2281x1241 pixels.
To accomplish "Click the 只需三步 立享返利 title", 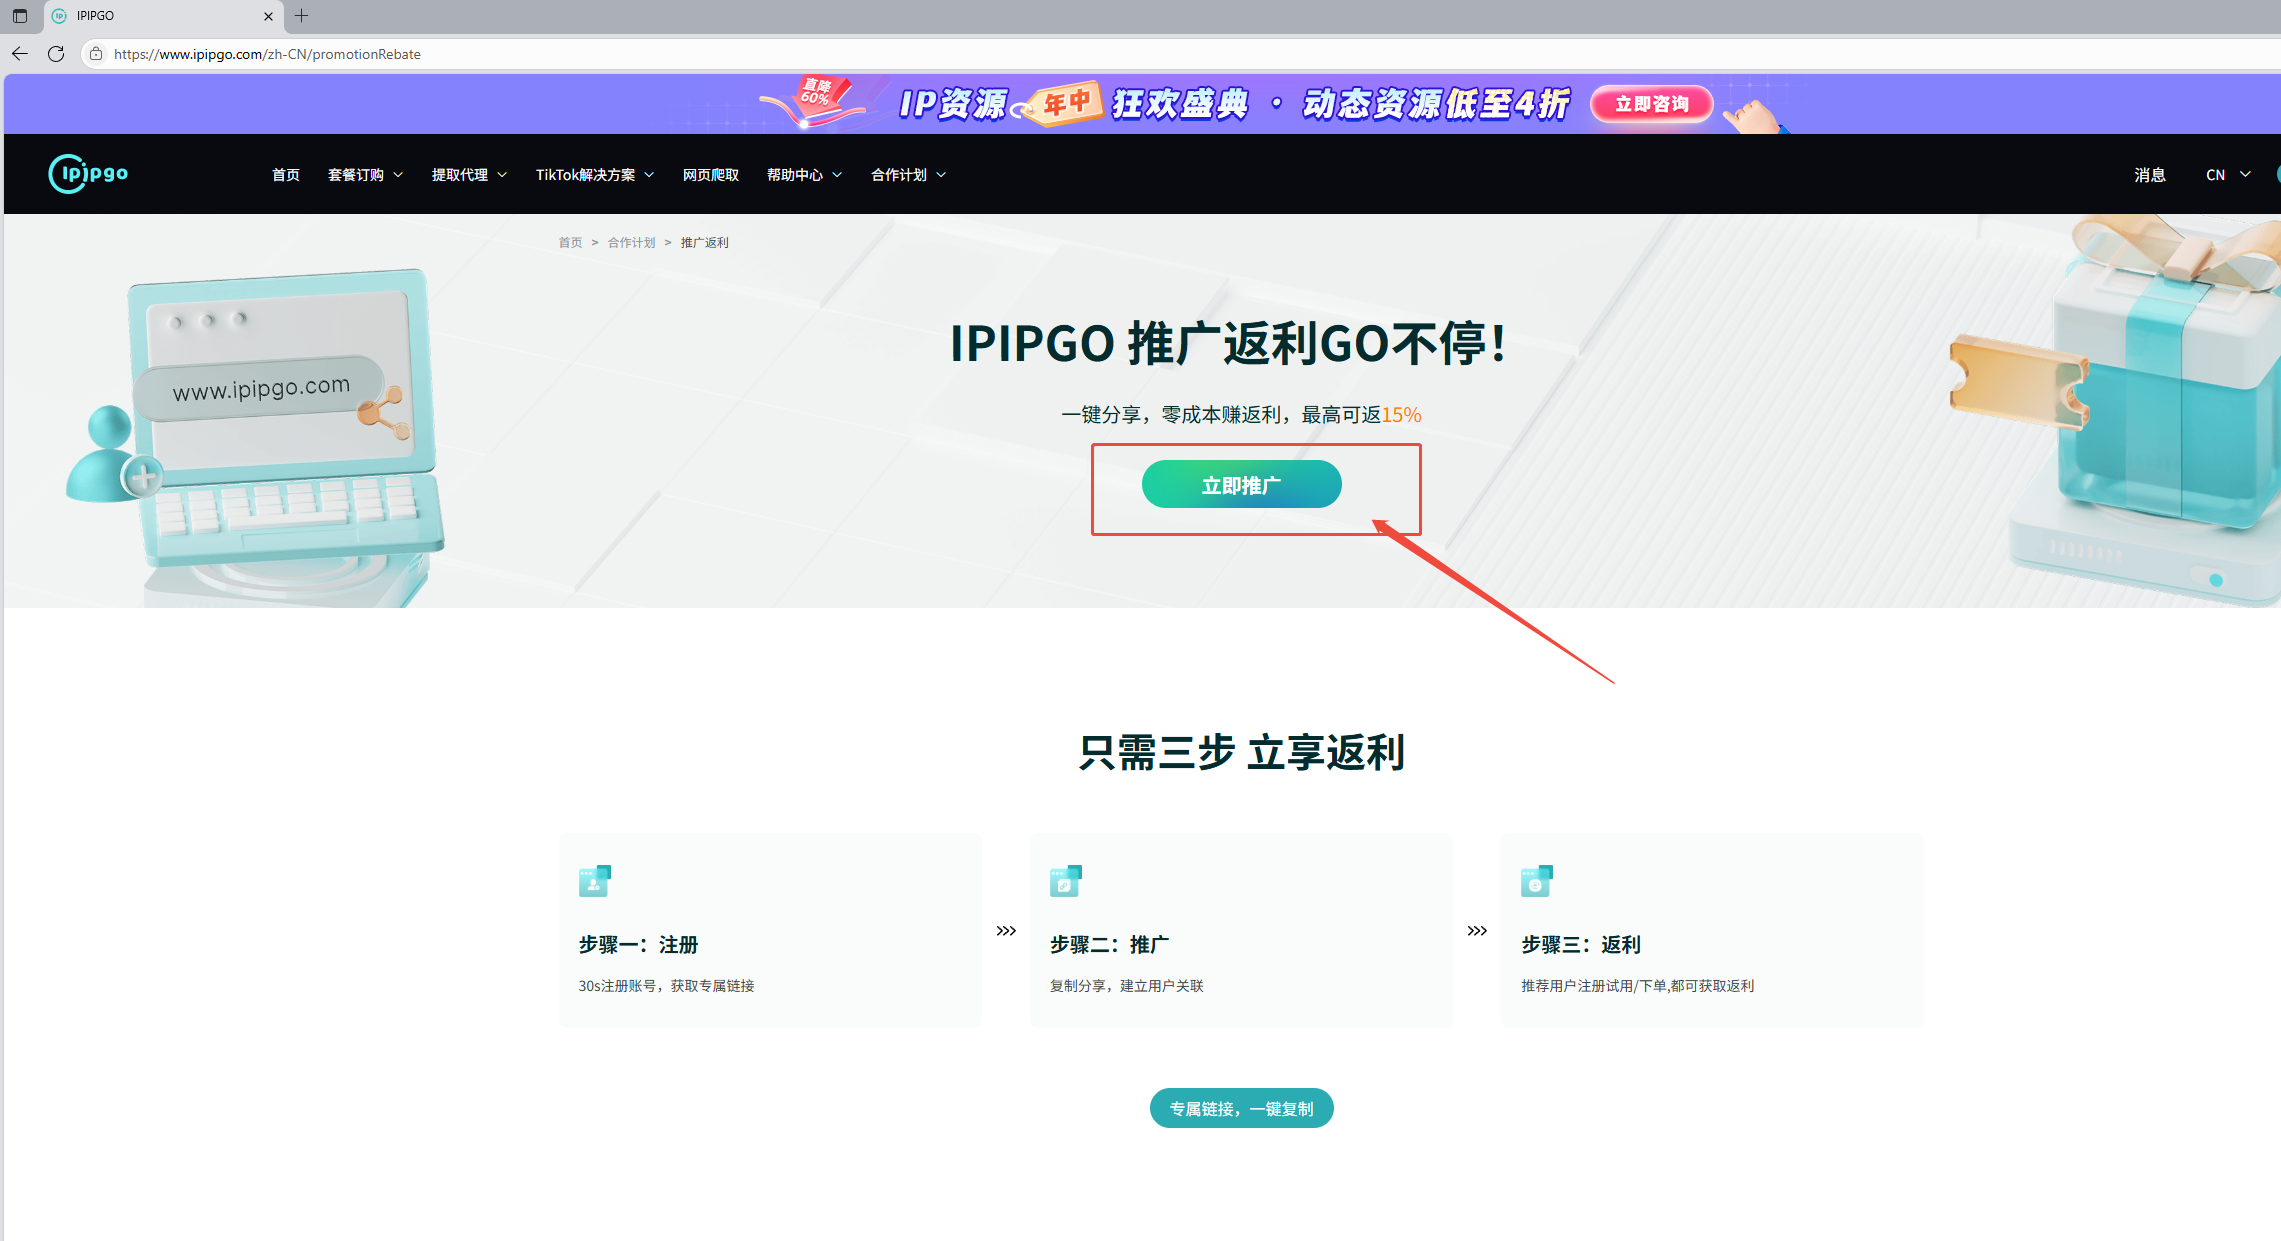I will 1241,753.
